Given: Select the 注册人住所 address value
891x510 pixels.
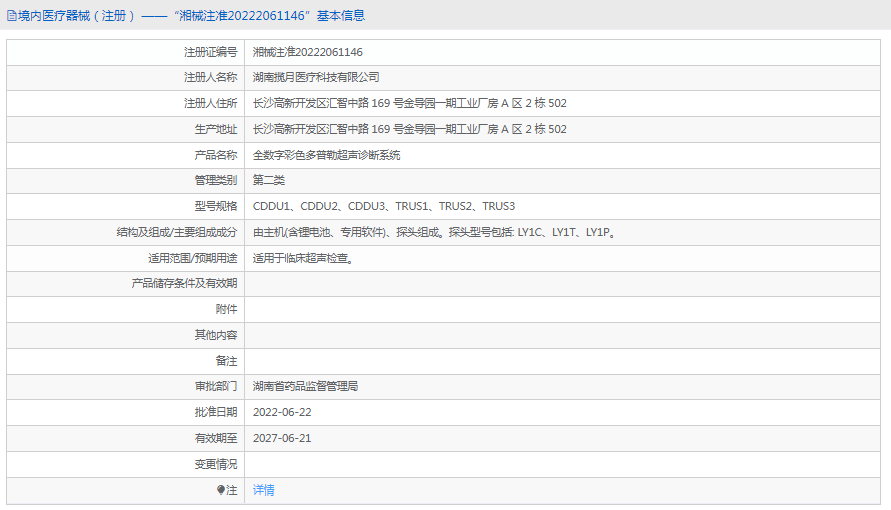Looking at the screenshot, I should [410, 103].
